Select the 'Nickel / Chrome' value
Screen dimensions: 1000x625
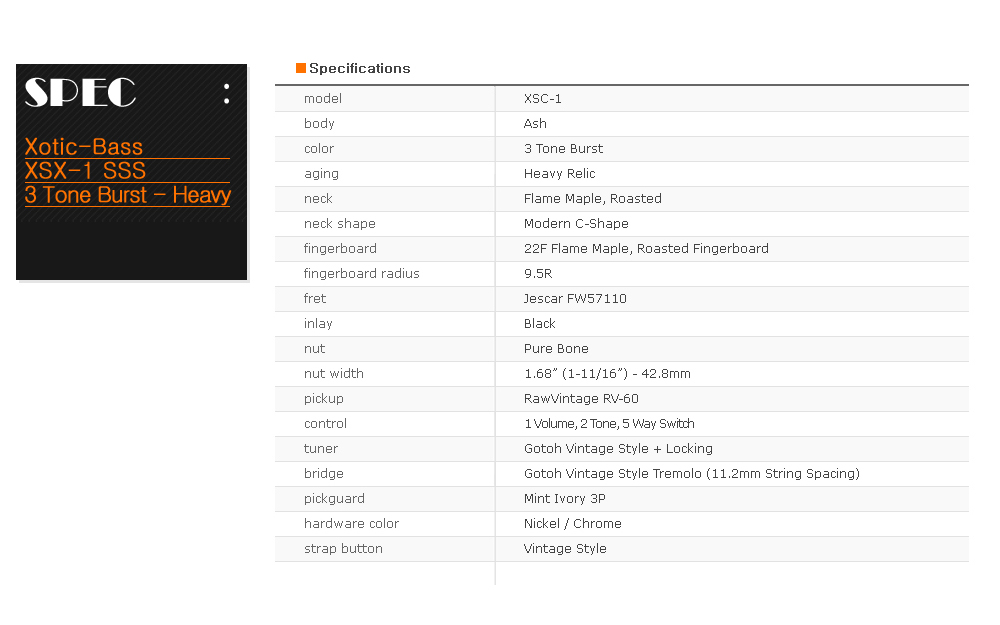pyautogui.click(x=573, y=524)
